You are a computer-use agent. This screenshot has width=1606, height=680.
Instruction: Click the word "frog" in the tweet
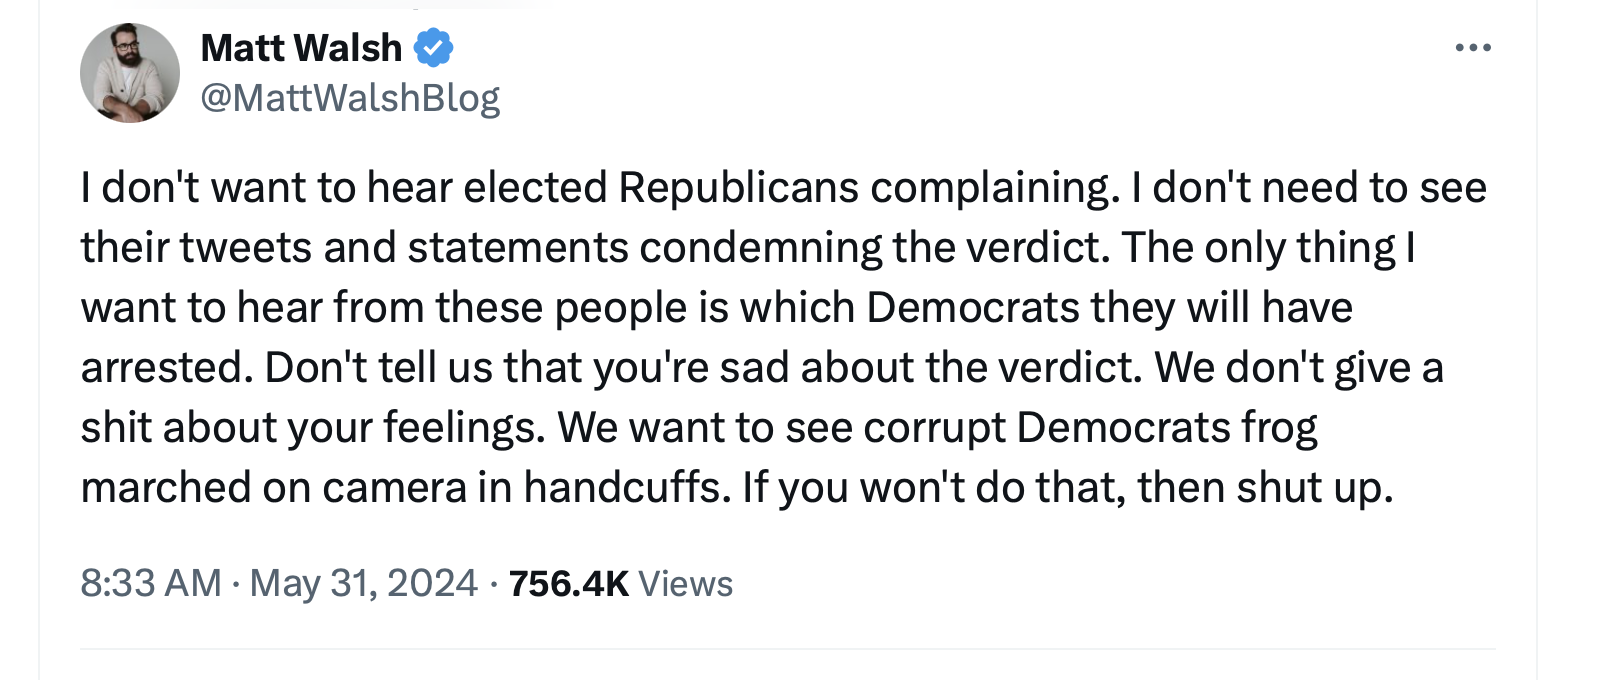click(1279, 428)
